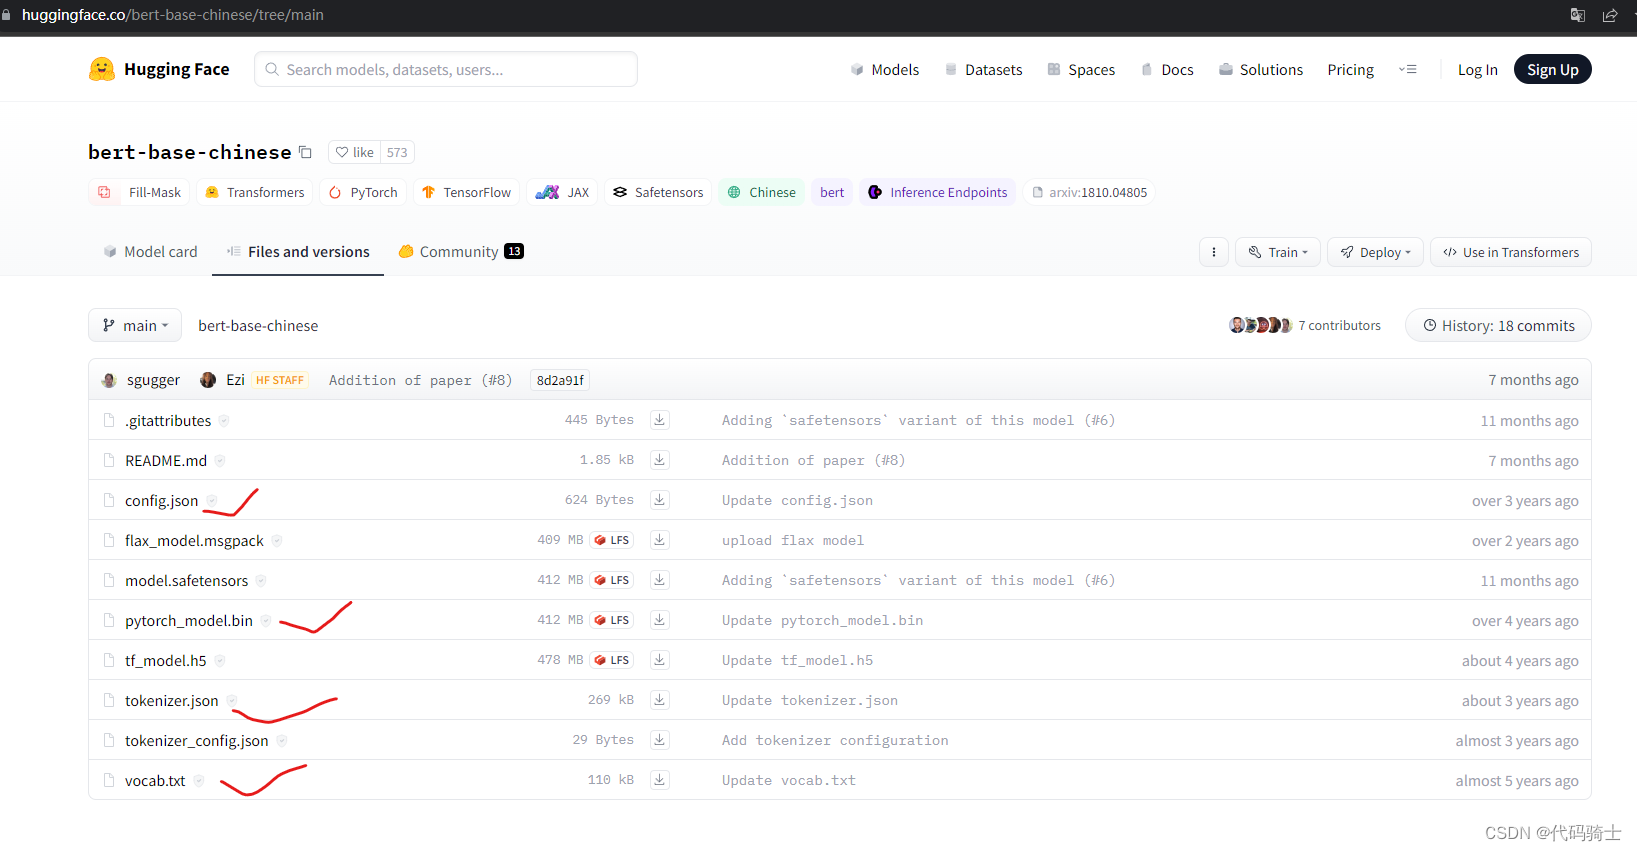Image resolution: width=1637 pixels, height=851 pixels.
Task: Click Ezi's avatar in the commit row
Action: click(208, 380)
